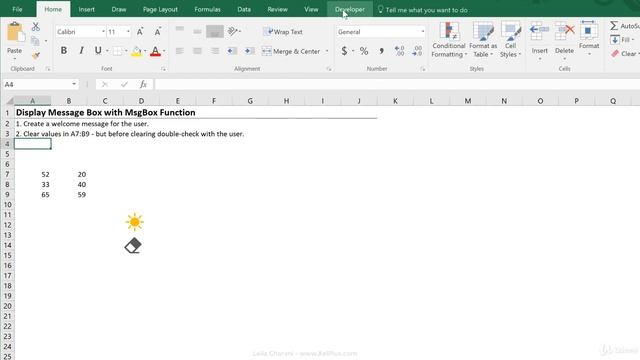The height and width of the screenshot is (360, 640).
Task: Click the Orientation text angle icon
Action: tap(233, 31)
